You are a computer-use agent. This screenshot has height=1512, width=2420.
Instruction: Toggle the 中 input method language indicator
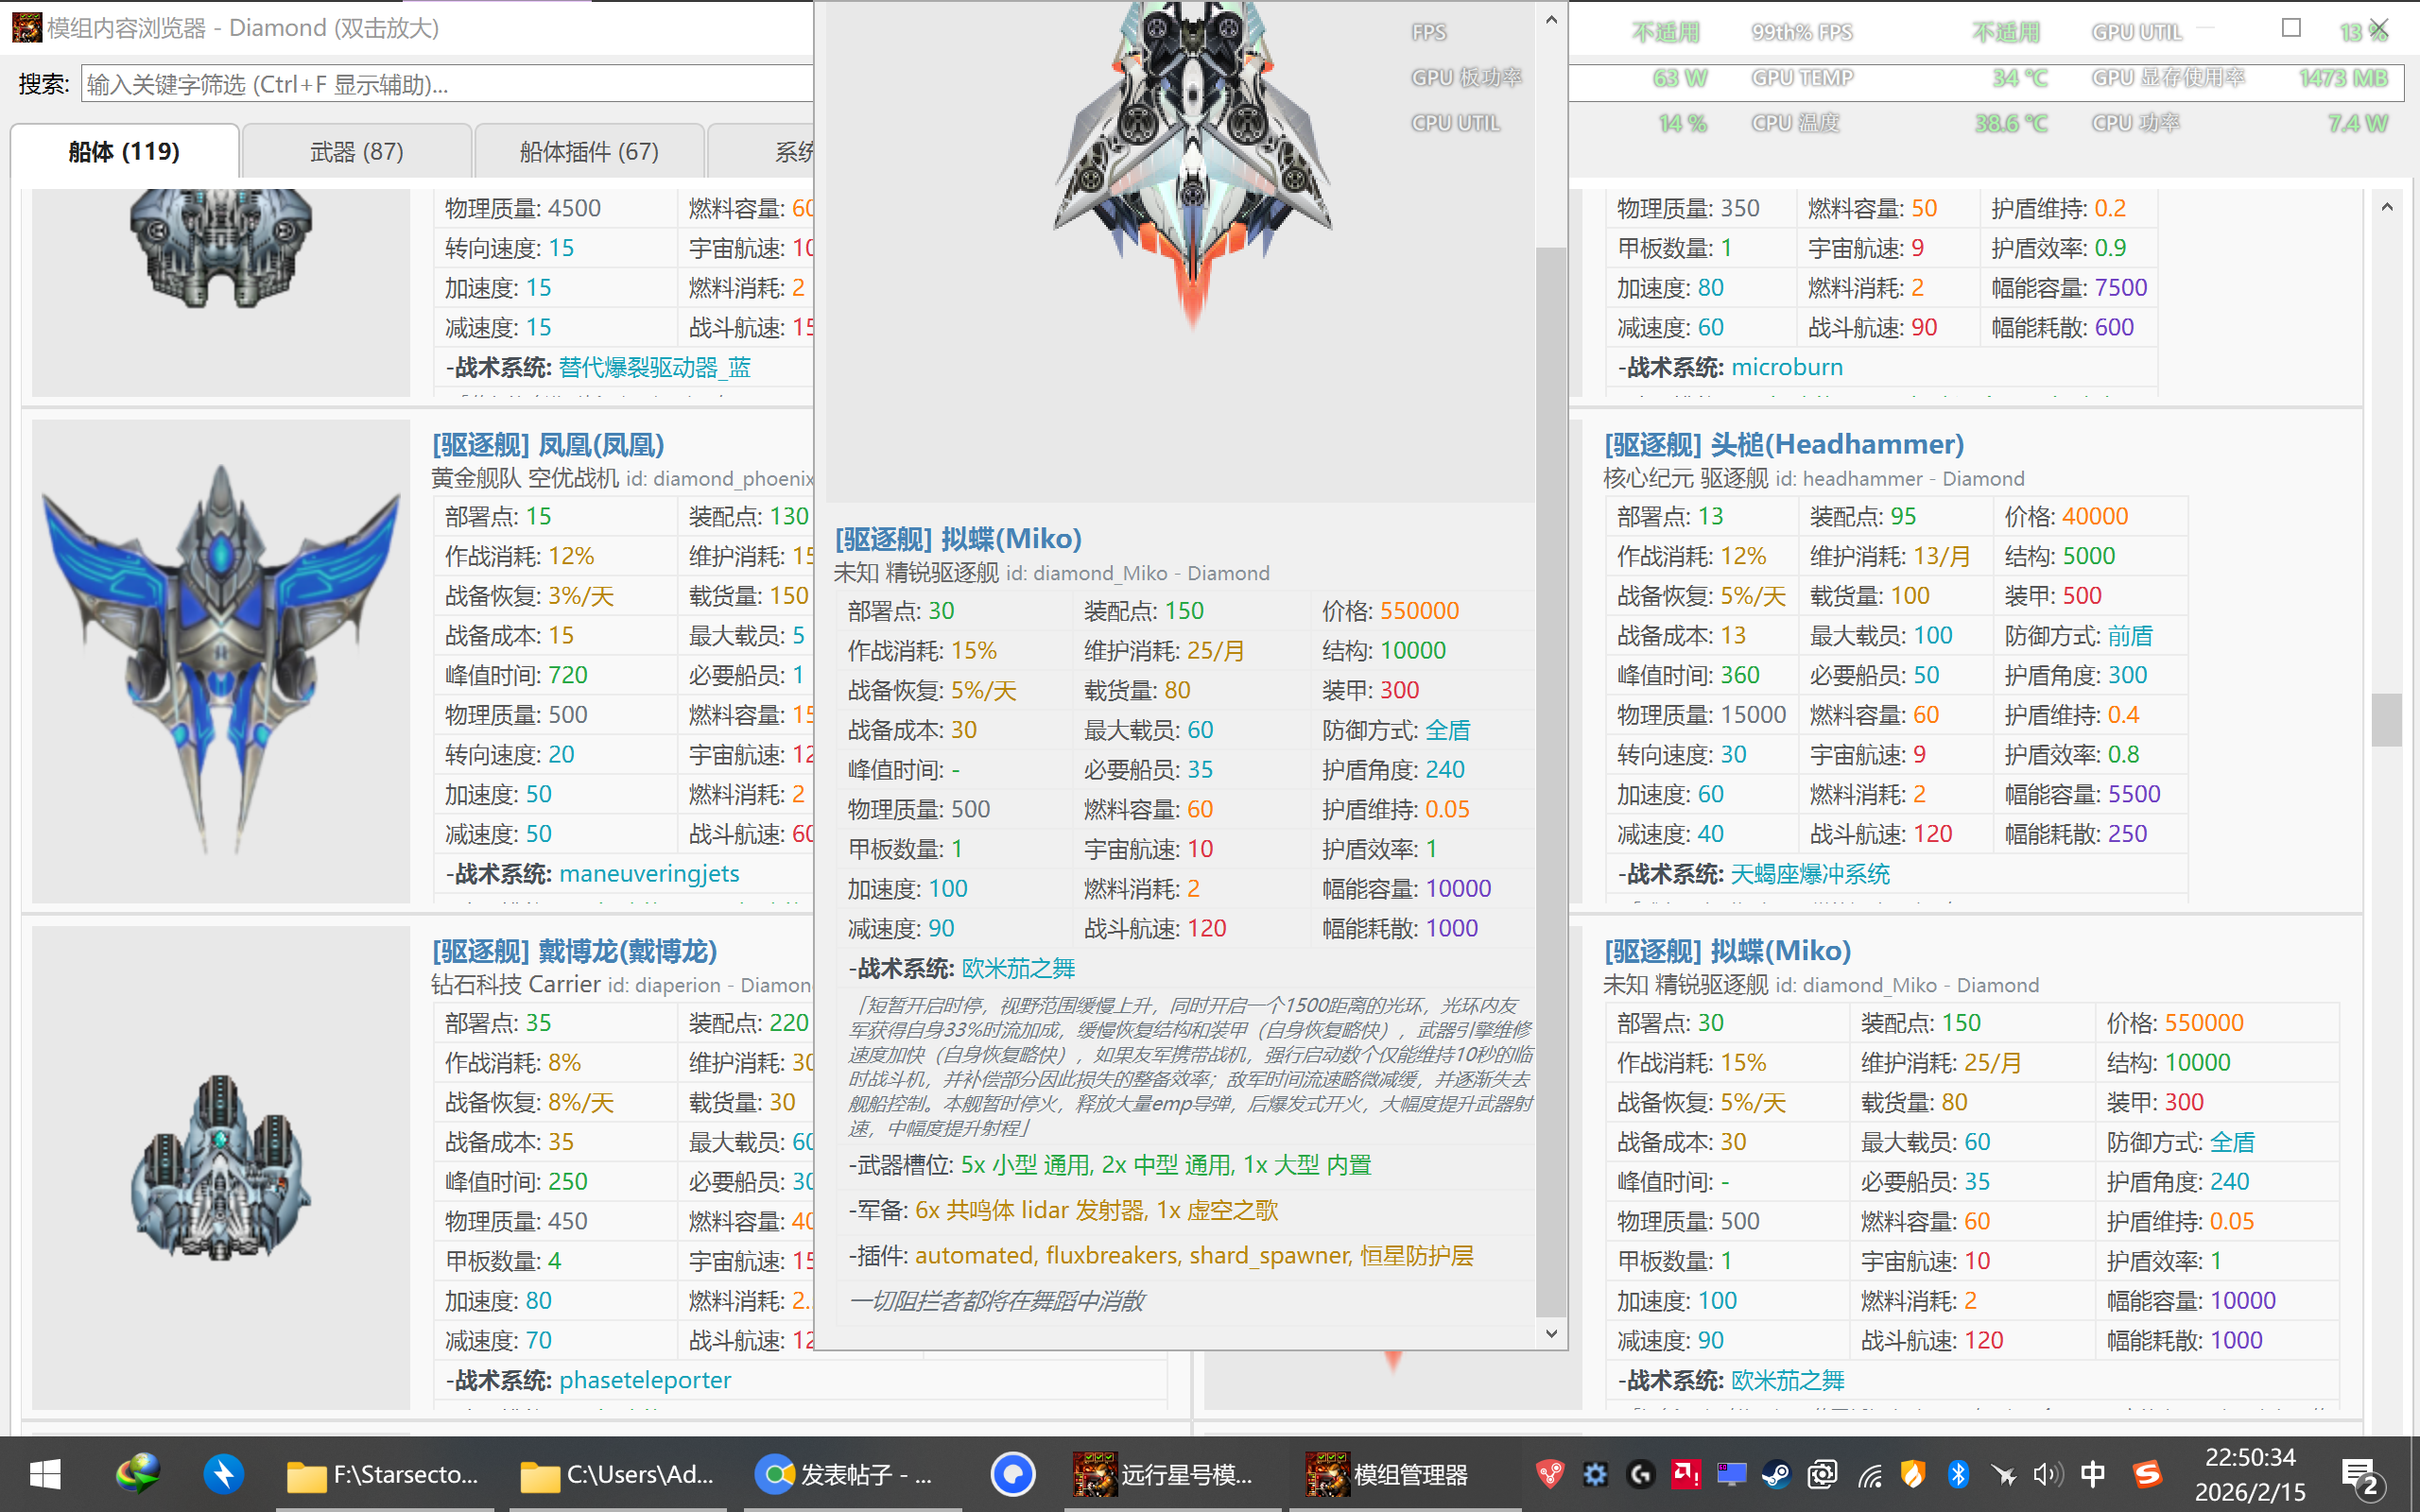2094,1474
